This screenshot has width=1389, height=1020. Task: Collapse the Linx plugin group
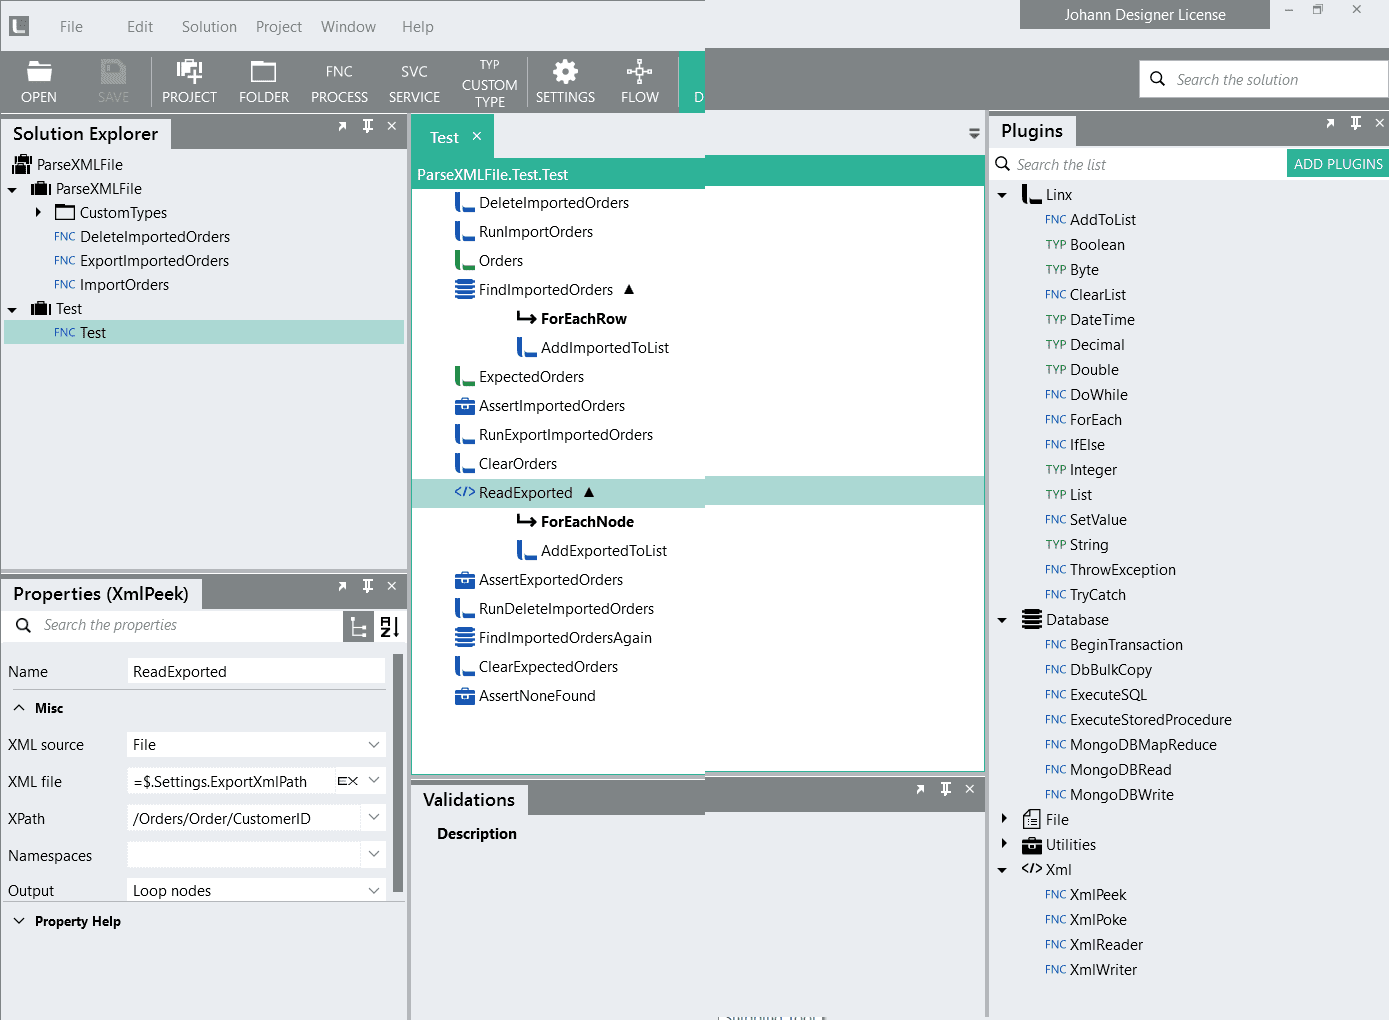click(x=1003, y=196)
